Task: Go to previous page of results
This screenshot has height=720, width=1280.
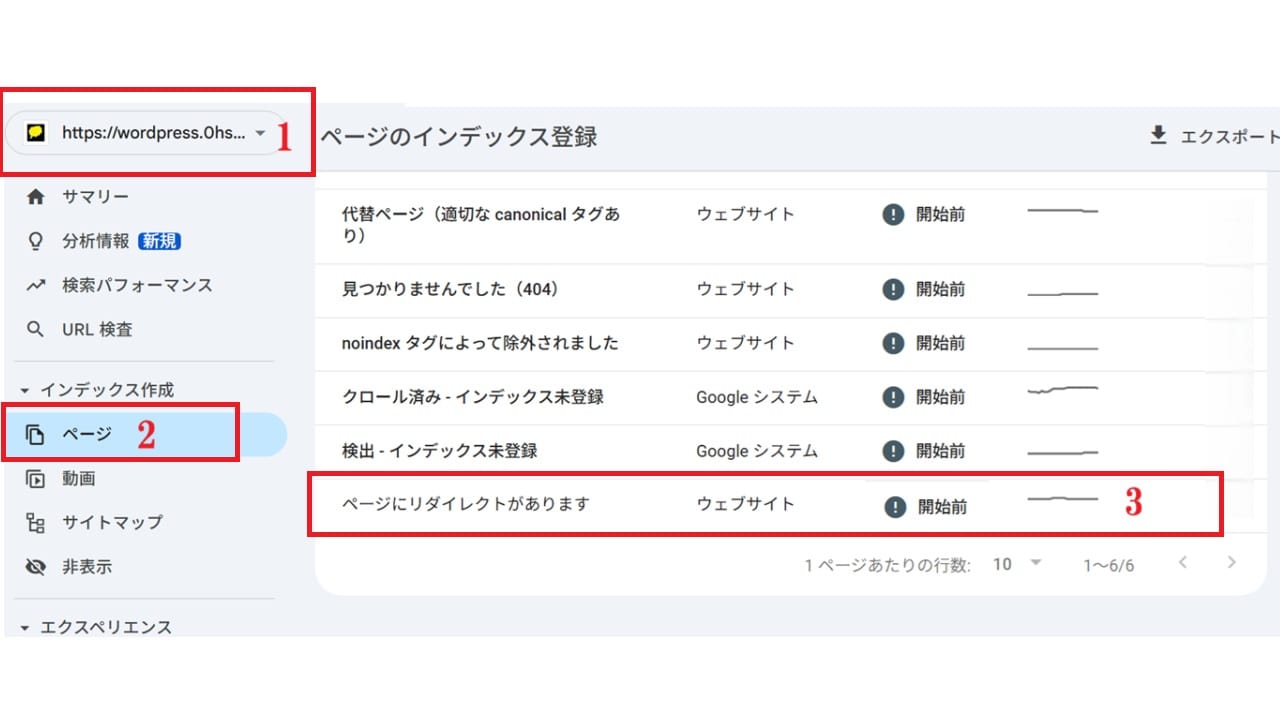Action: [1183, 563]
